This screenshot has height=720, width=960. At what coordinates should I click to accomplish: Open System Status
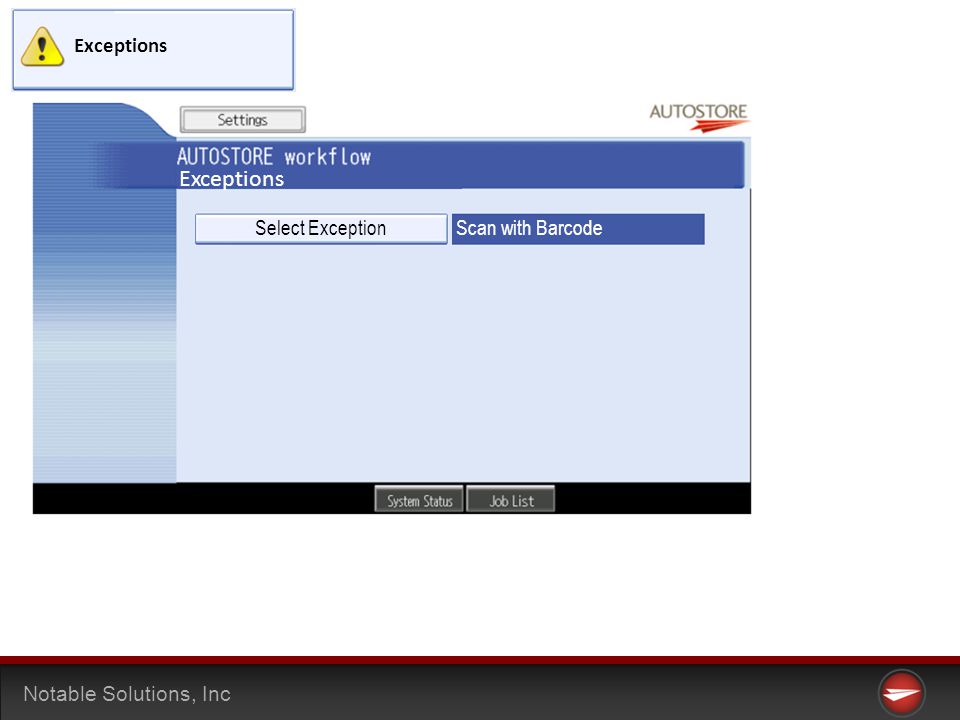click(419, 499)
